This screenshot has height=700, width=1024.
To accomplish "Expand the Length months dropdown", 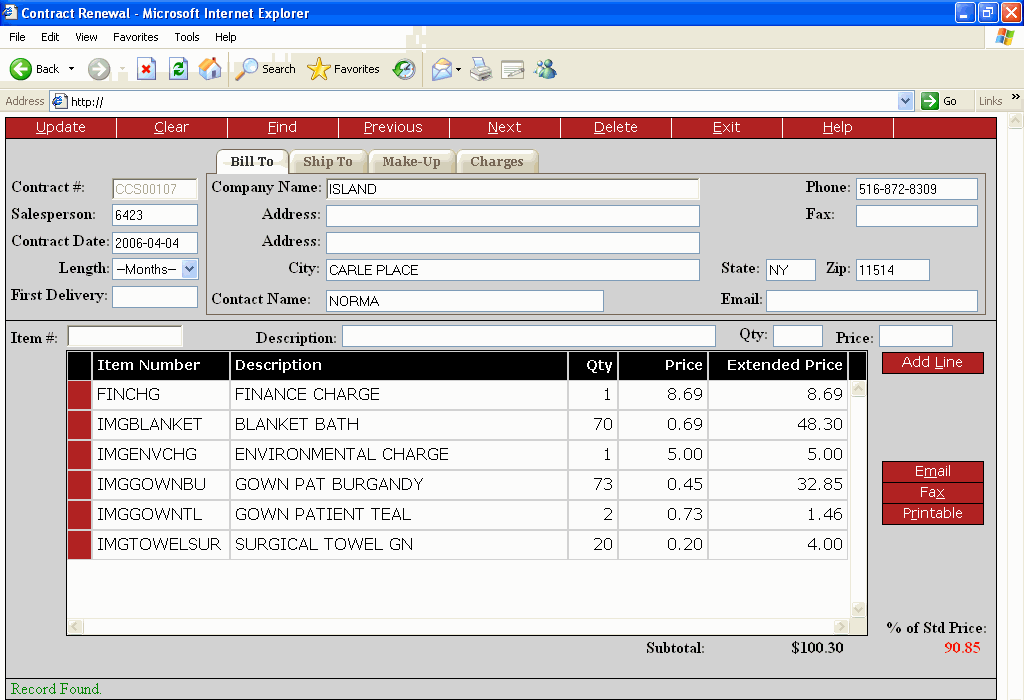I will tap(189, 269).
